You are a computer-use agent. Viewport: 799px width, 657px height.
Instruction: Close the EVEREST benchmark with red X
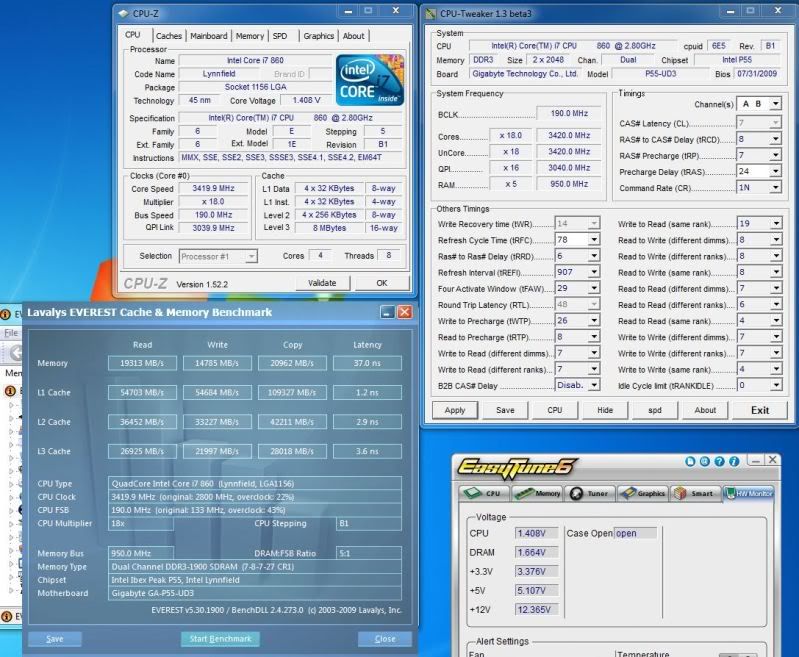click(405, 312)
